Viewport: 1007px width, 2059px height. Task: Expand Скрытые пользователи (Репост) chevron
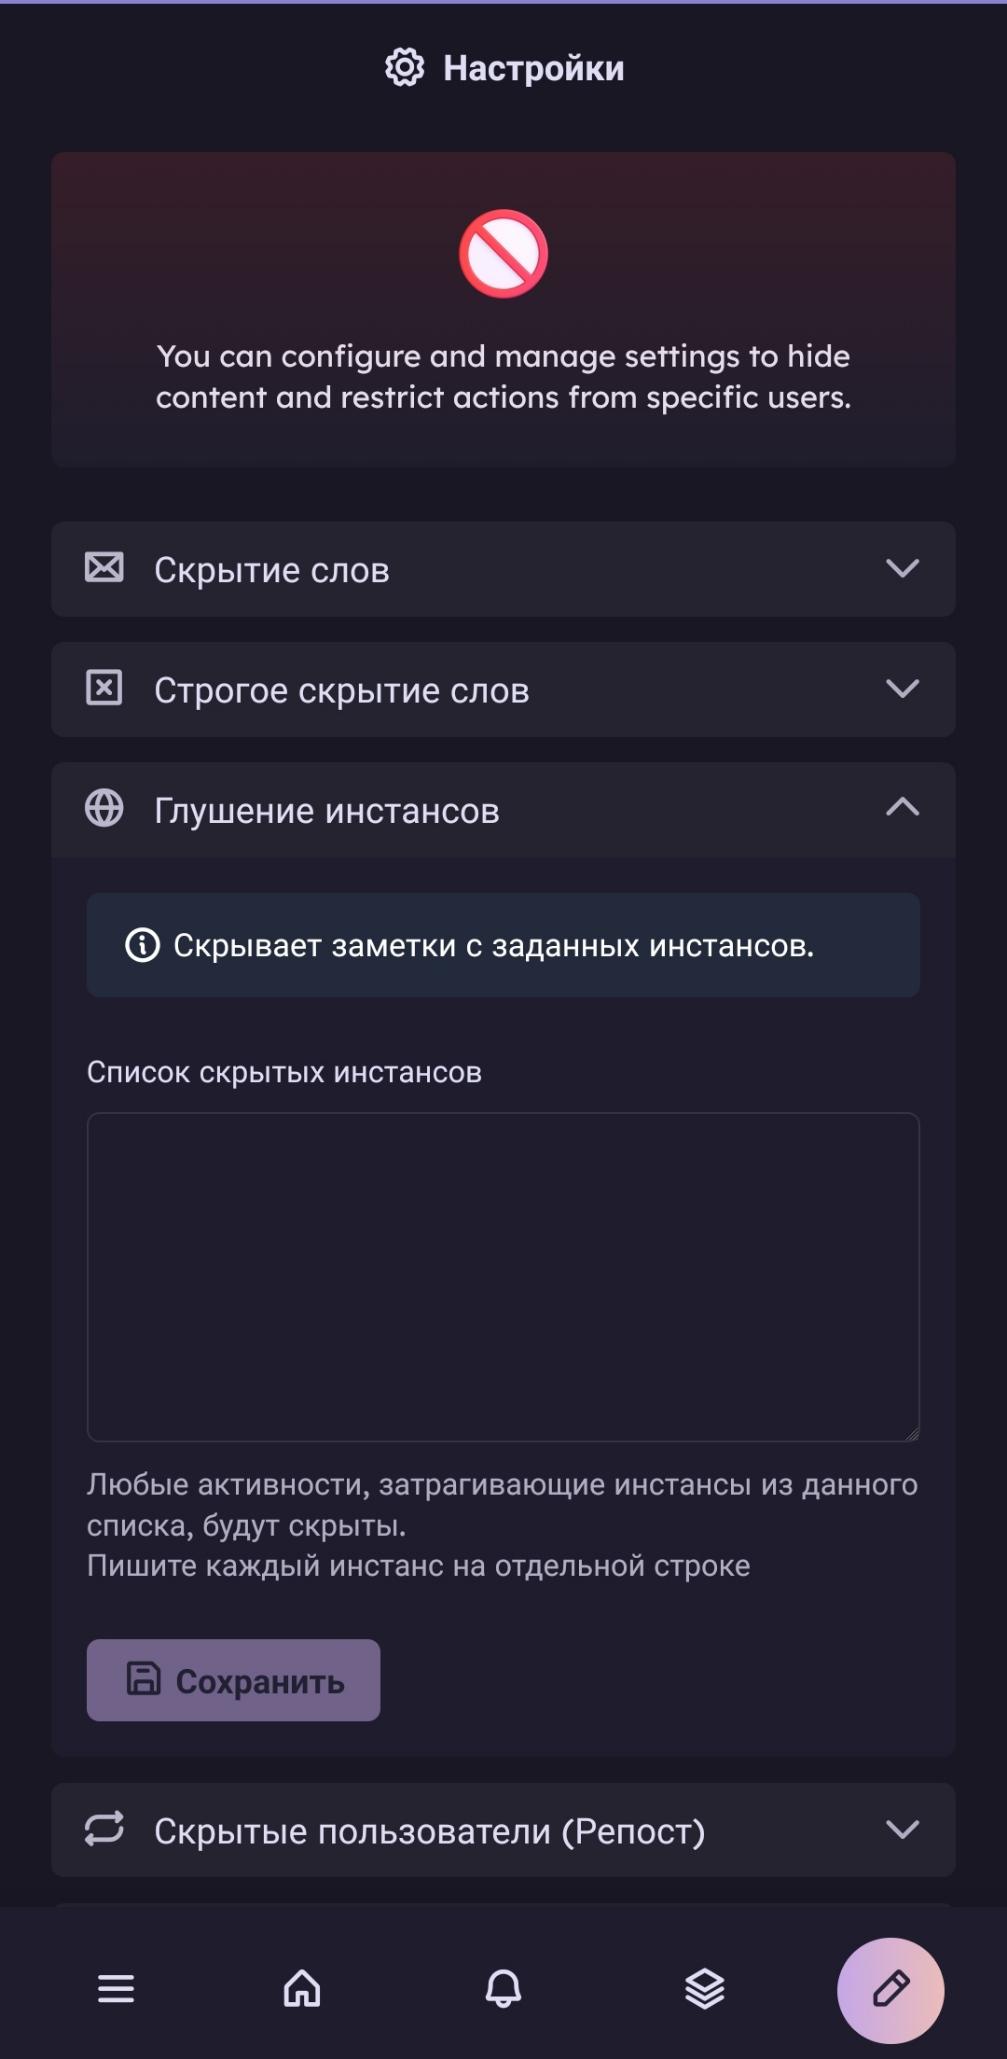pos(902,1829)
